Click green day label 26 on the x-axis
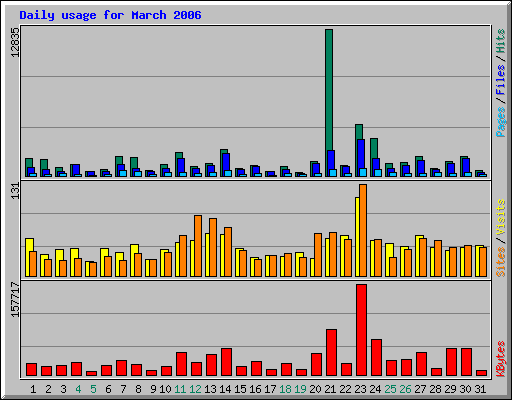 point(405,389)
